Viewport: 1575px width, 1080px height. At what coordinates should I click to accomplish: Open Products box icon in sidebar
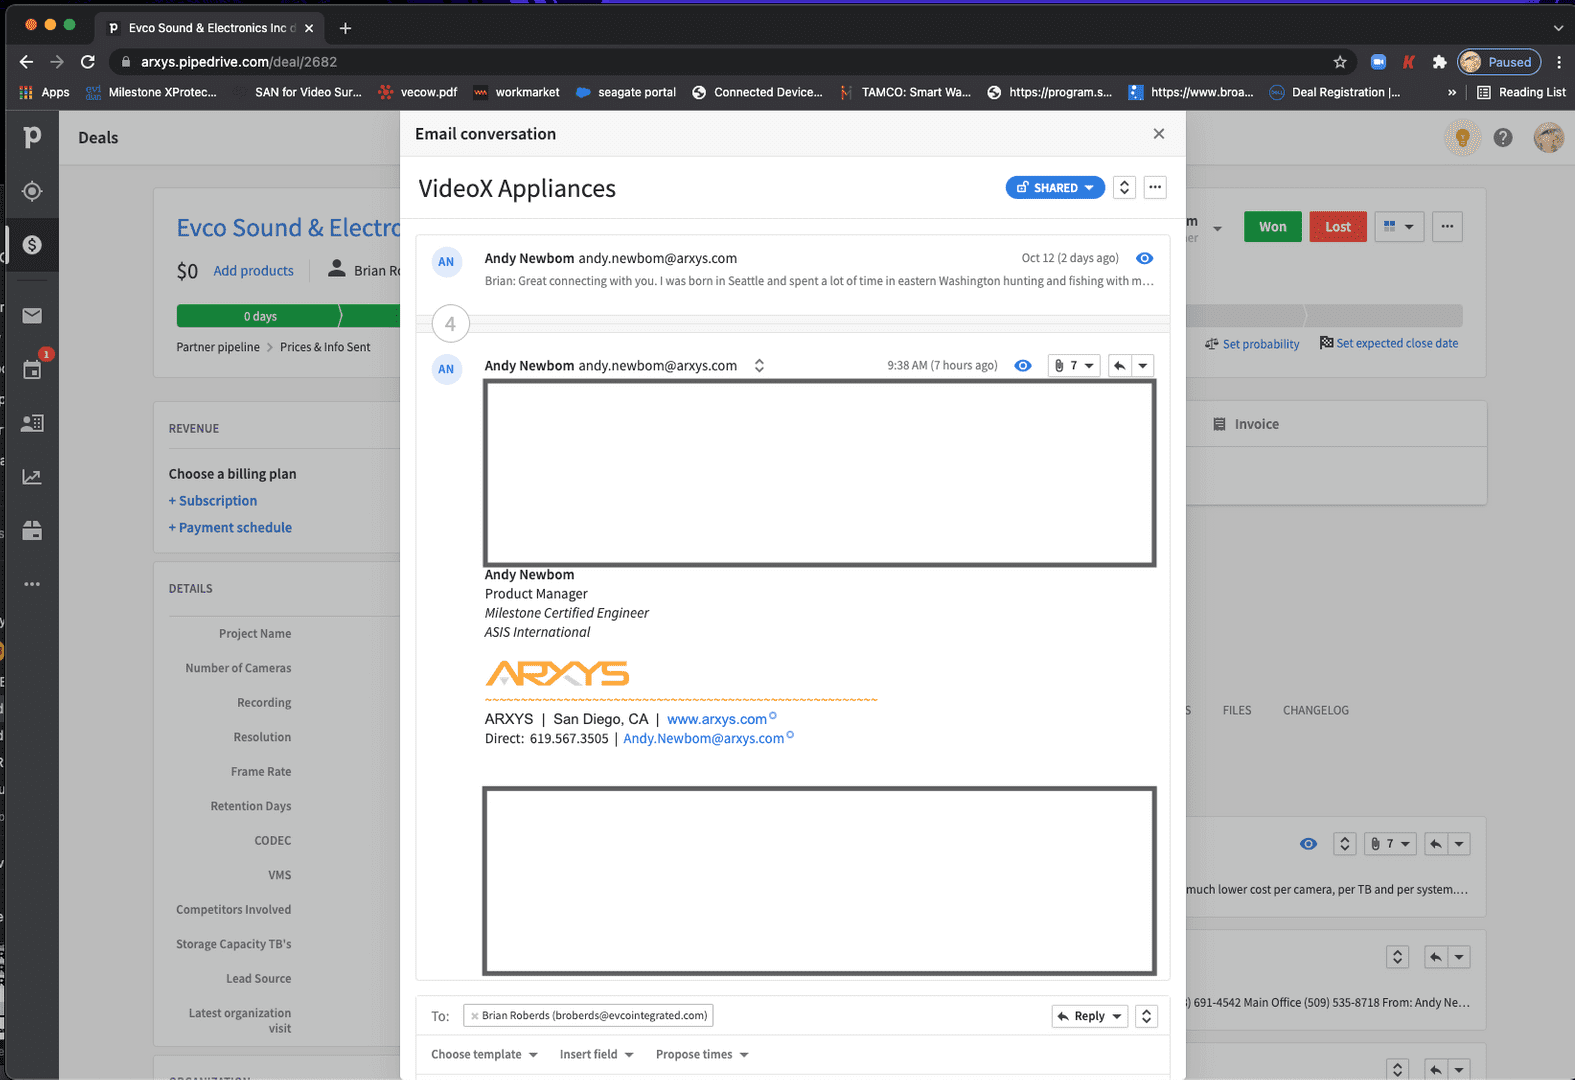click(32, 531)
